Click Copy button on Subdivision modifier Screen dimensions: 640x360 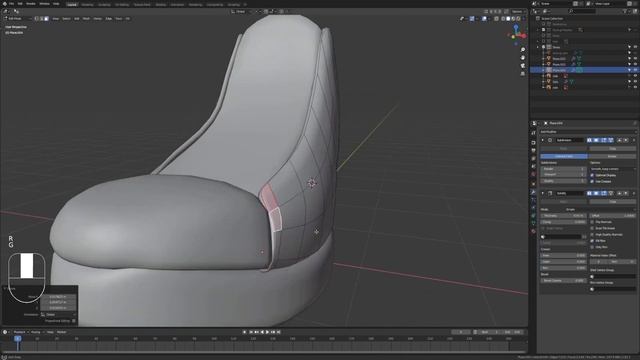(x=612, y=149)
